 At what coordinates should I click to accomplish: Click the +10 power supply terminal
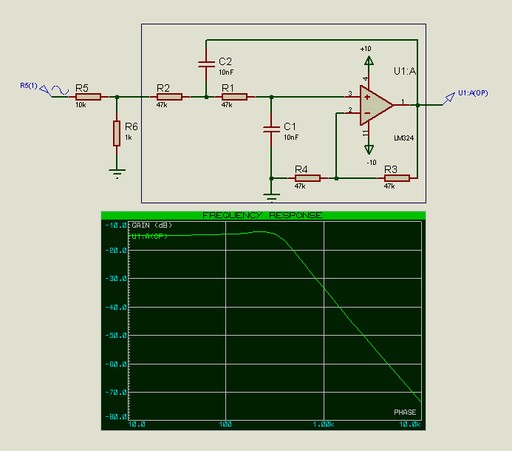(369, 61)
